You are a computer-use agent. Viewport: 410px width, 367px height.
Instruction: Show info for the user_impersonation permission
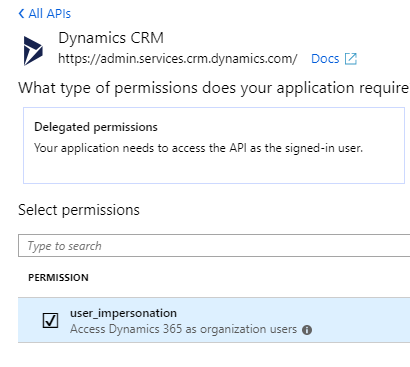tap(307, 330)
